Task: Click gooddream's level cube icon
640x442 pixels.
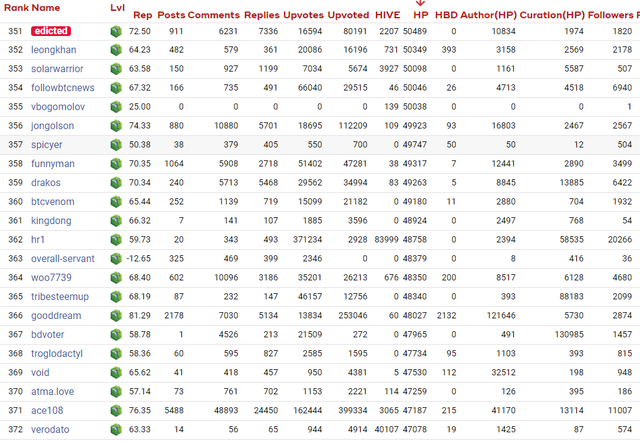Action: click(116, 315)
